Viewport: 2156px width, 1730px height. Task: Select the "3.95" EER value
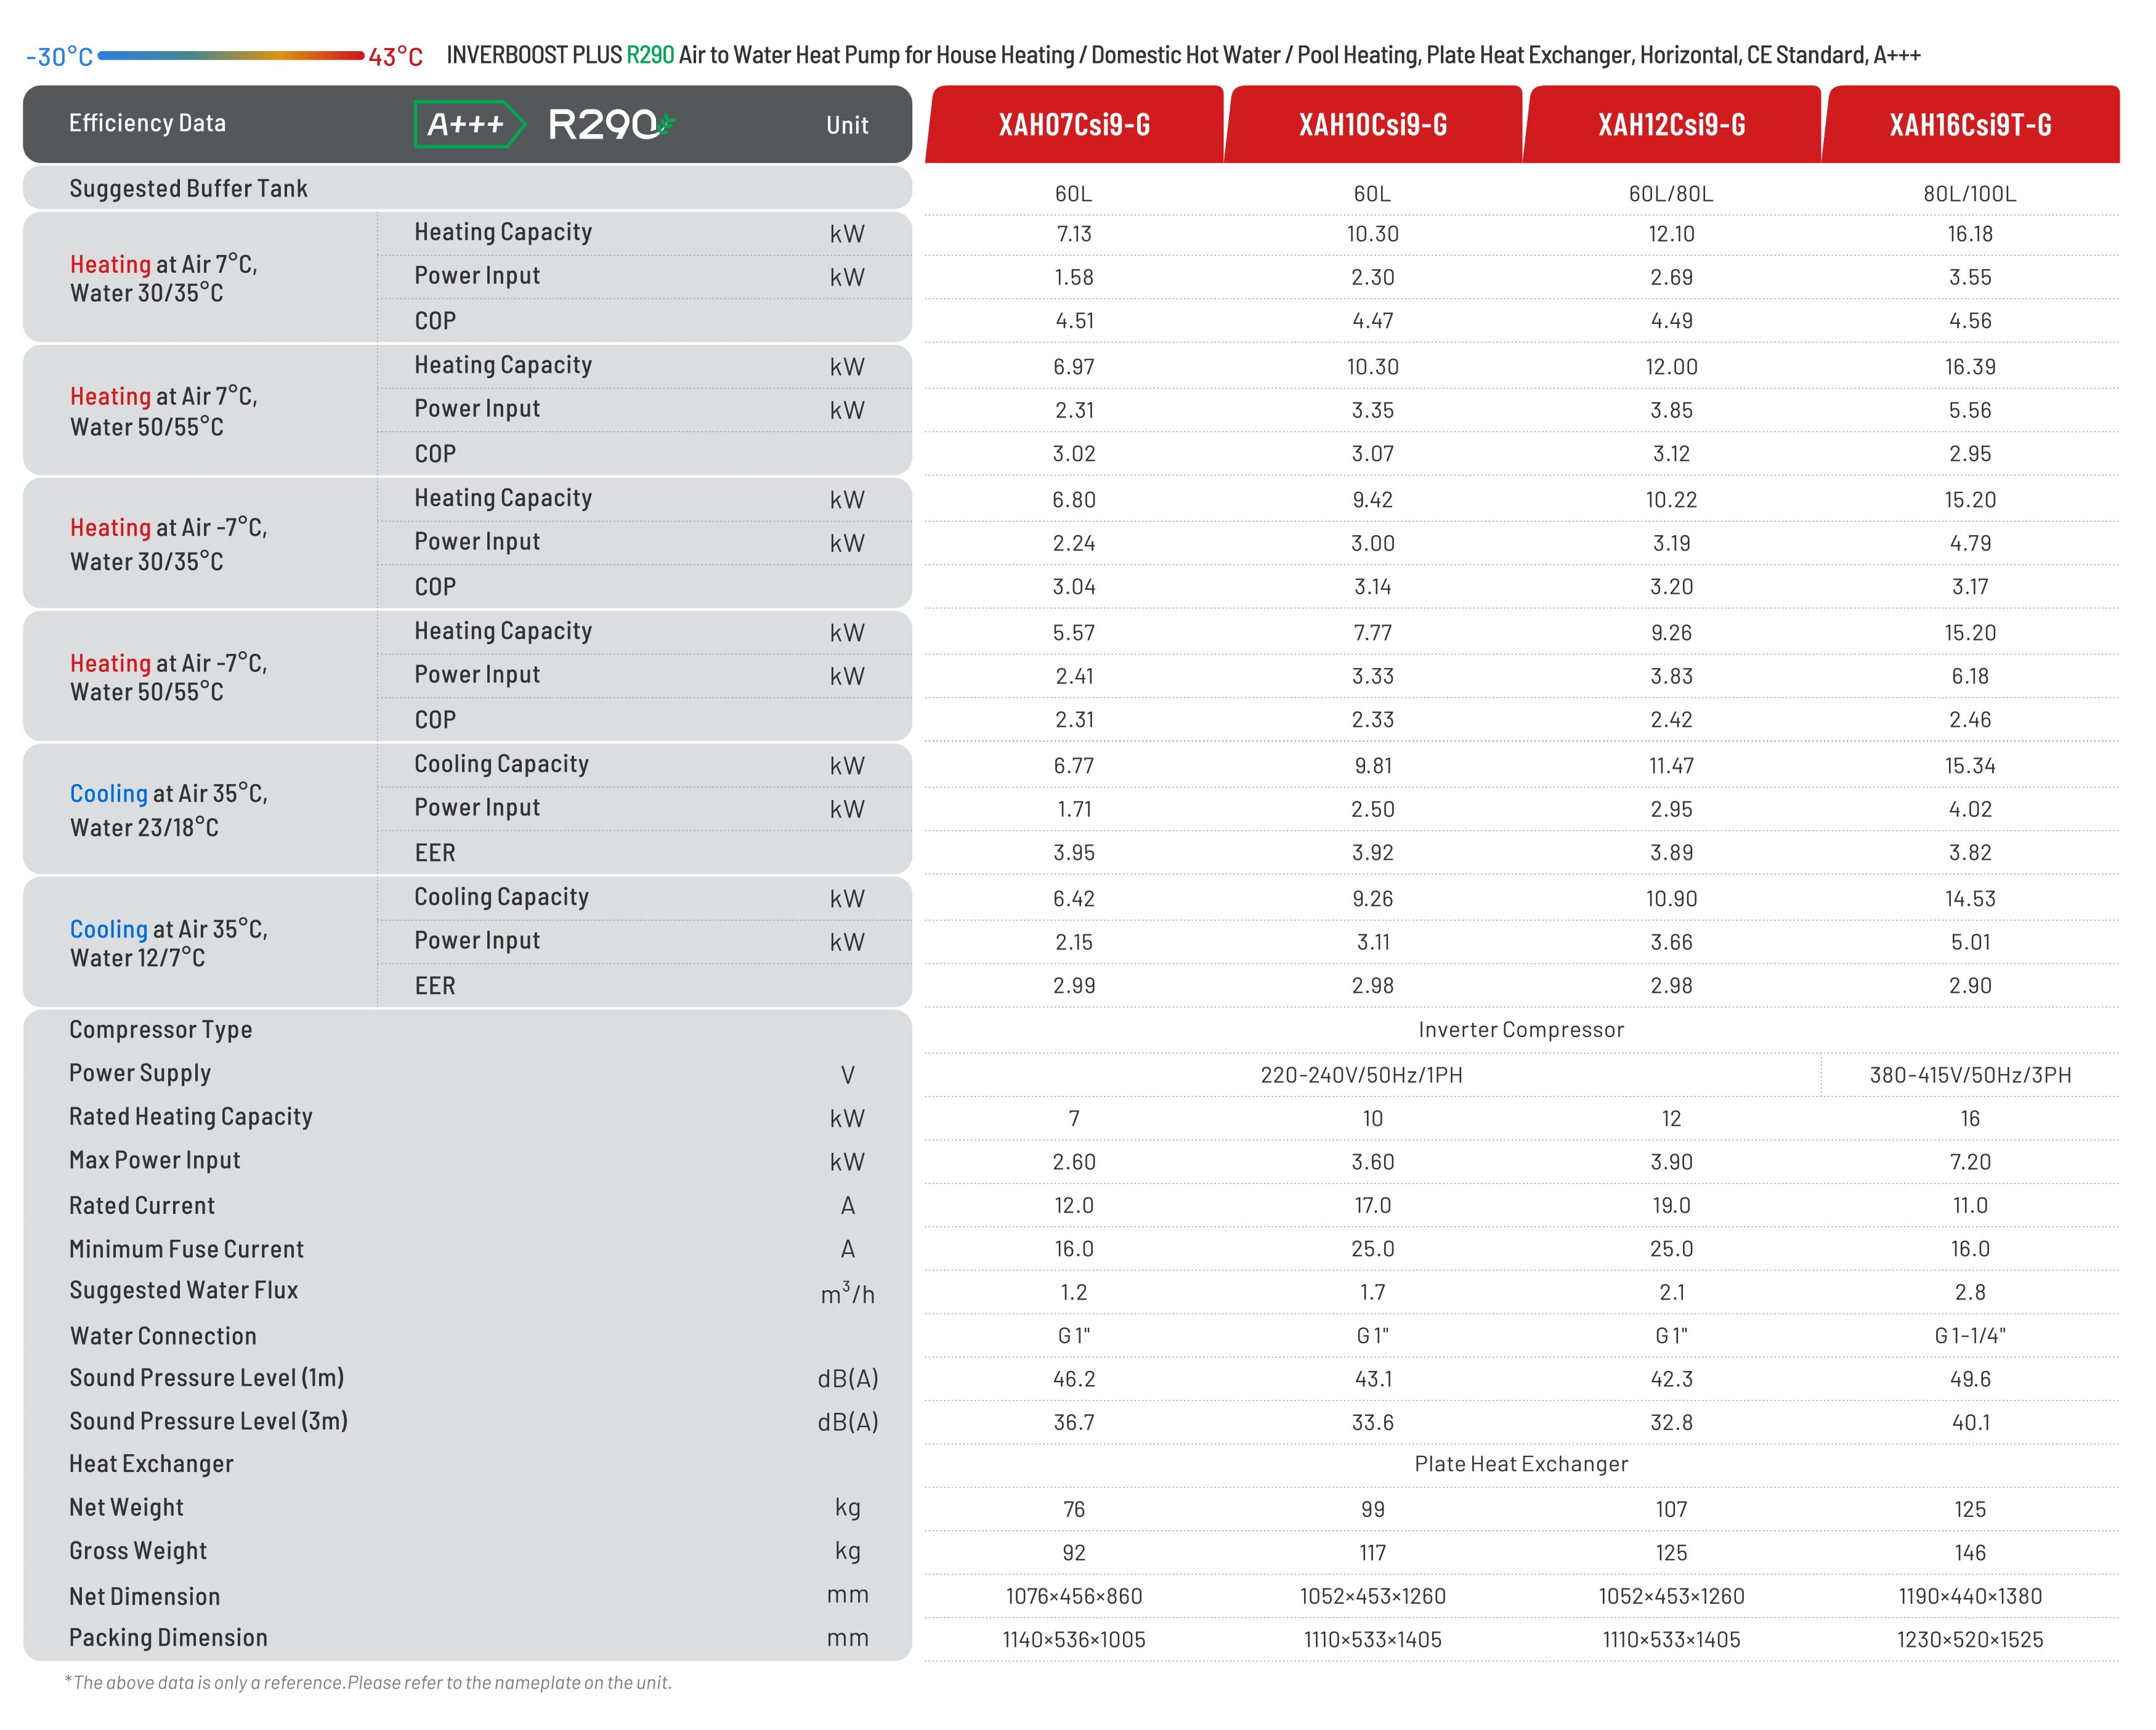(1074, 853)
